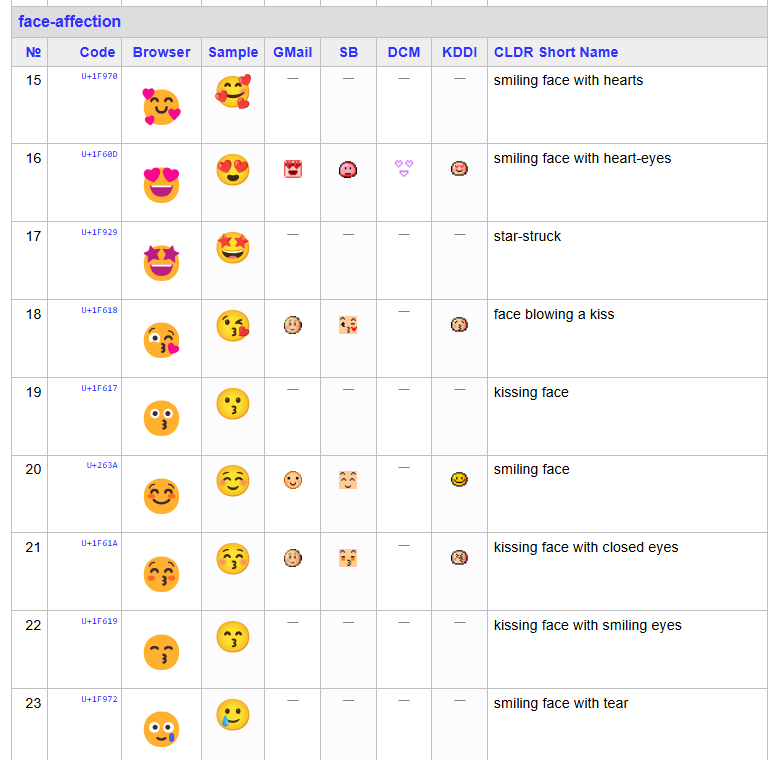Viewport: 770px width, 760px height.
Task: Open the face-affection section heading link
Action: [69, 22]
